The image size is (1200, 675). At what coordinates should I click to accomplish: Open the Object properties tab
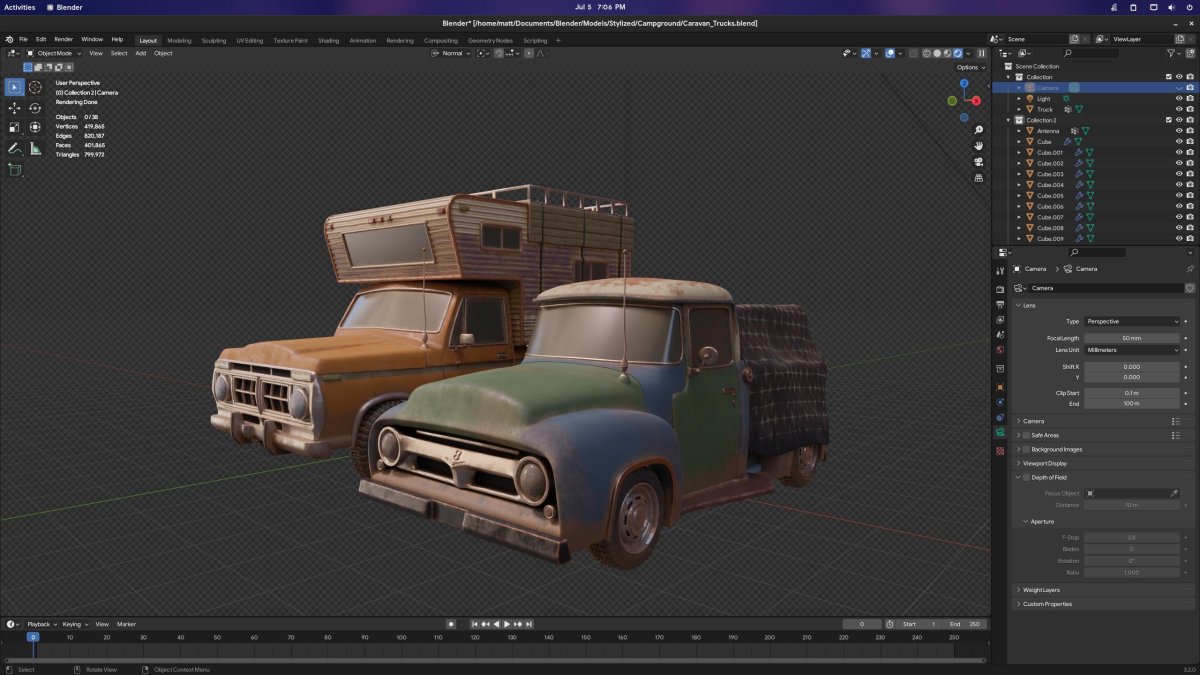[1000, 386]
